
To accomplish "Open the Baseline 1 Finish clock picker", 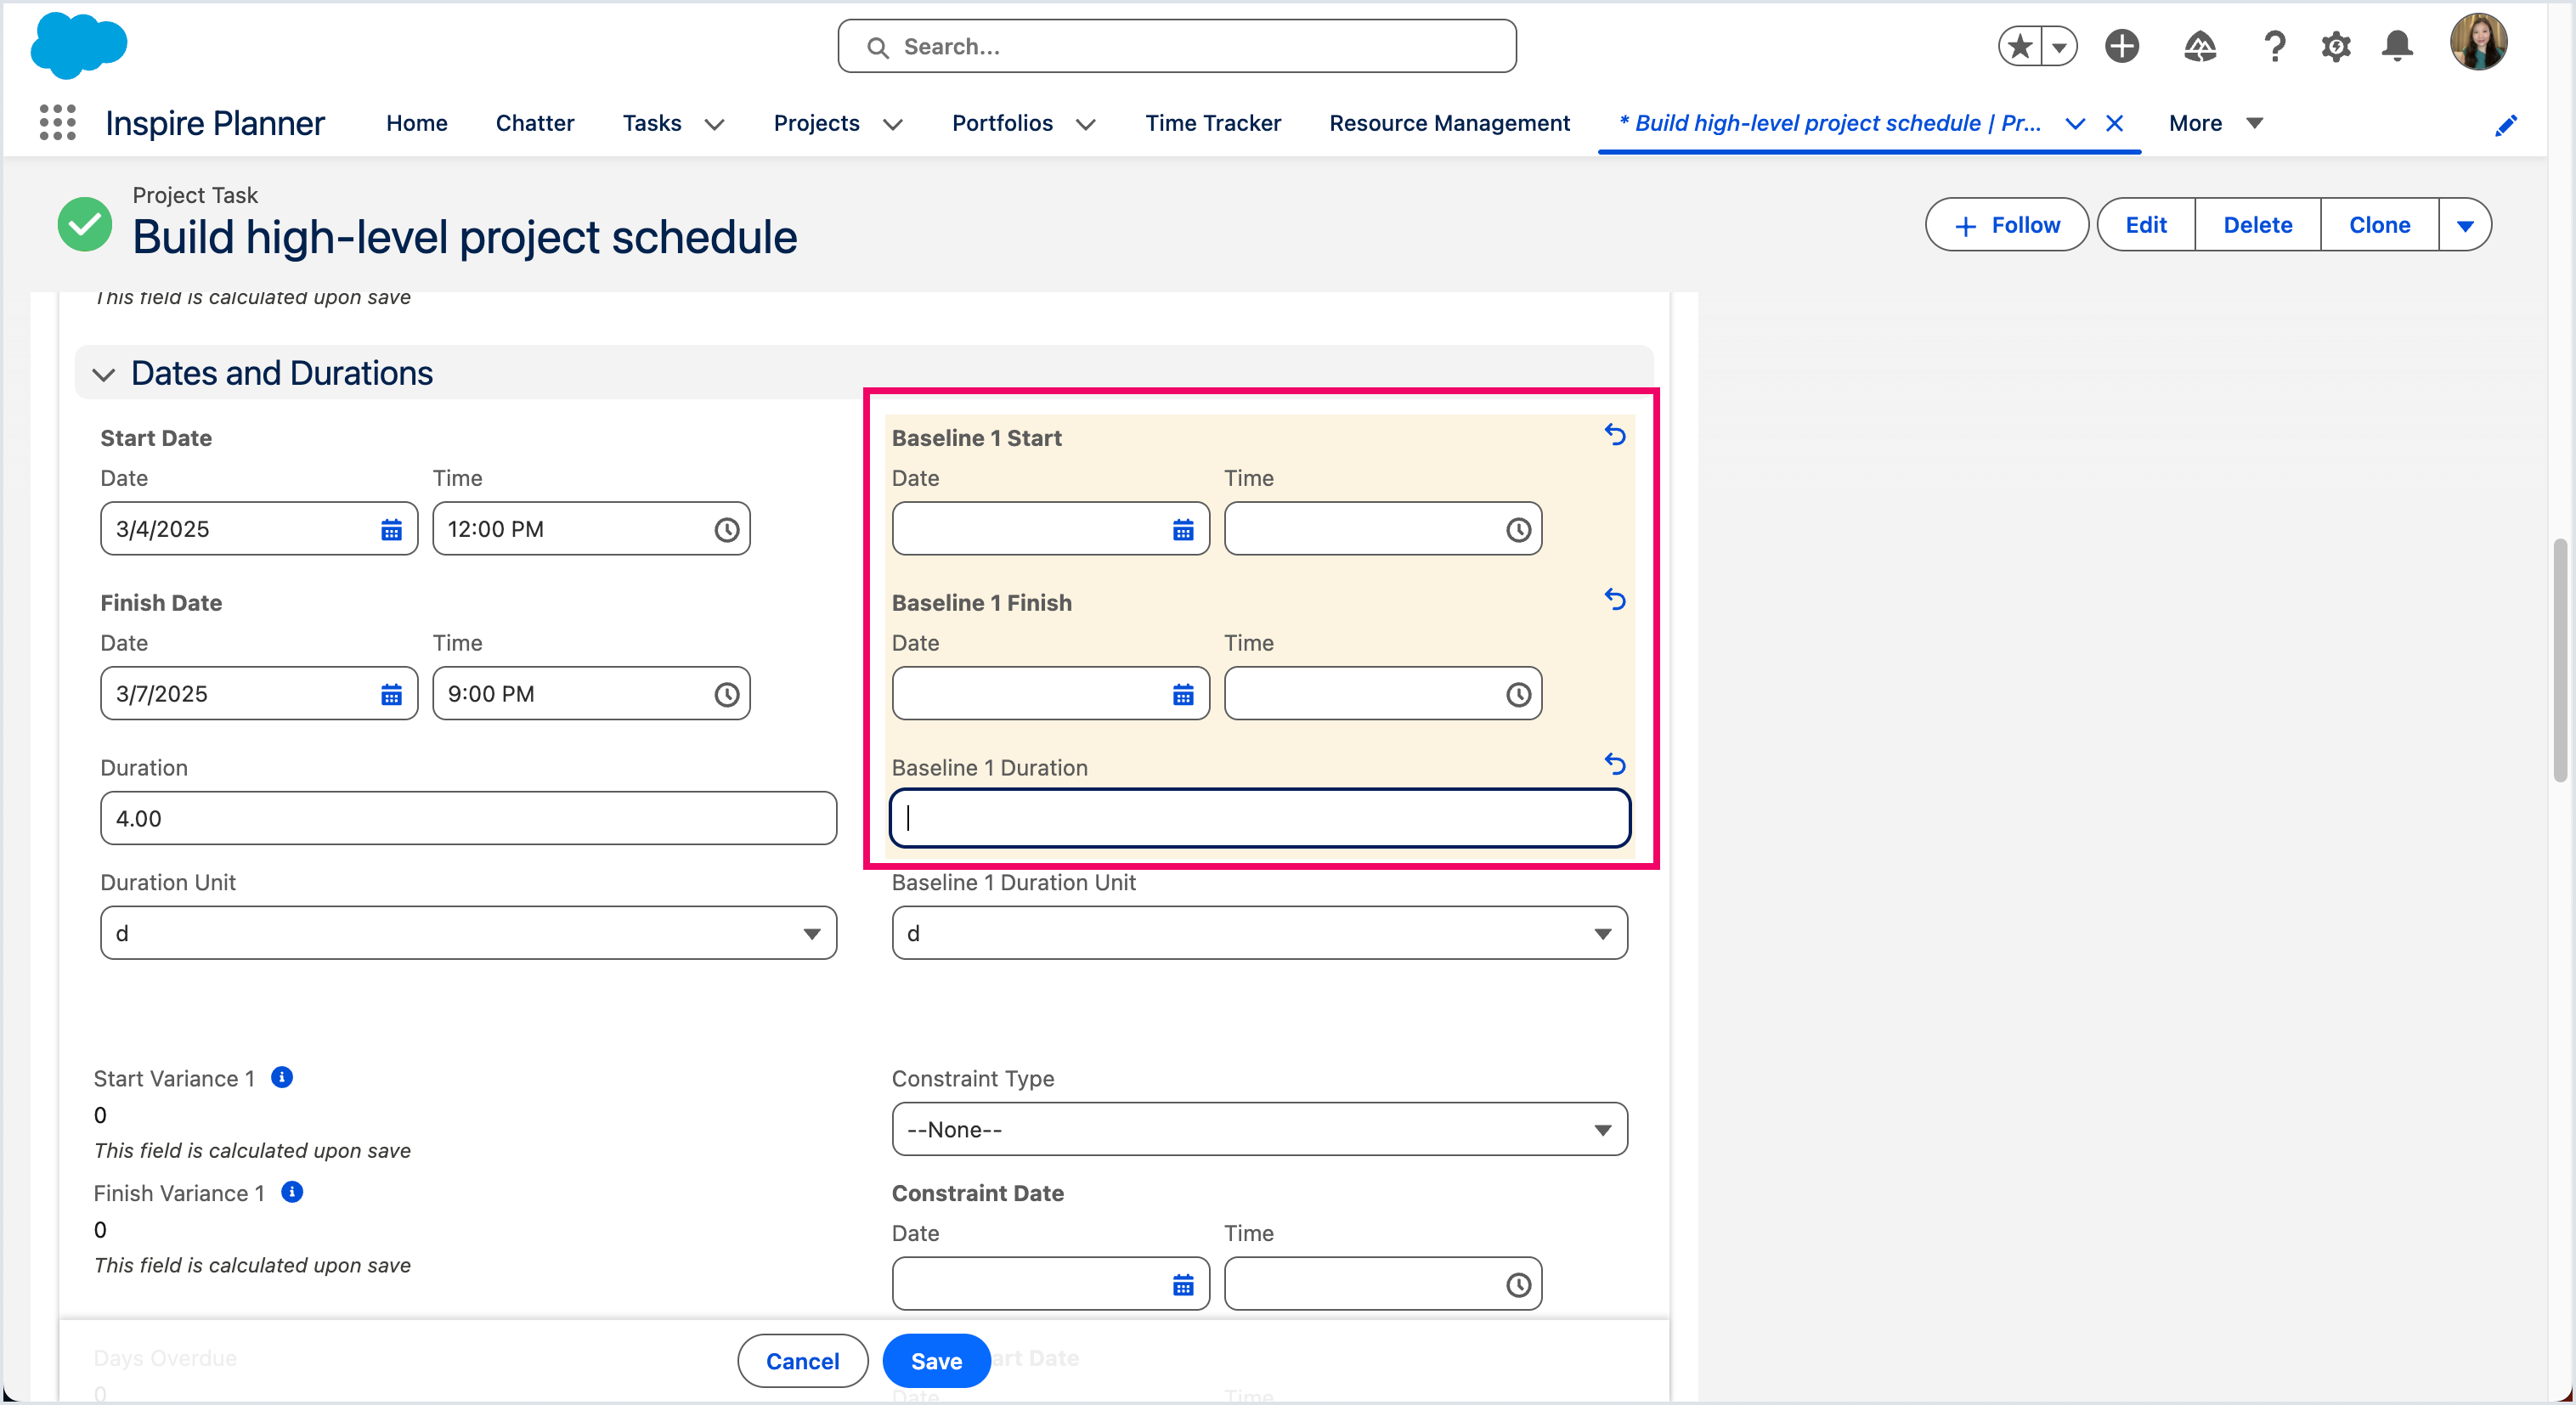I will click(1519, 695).
